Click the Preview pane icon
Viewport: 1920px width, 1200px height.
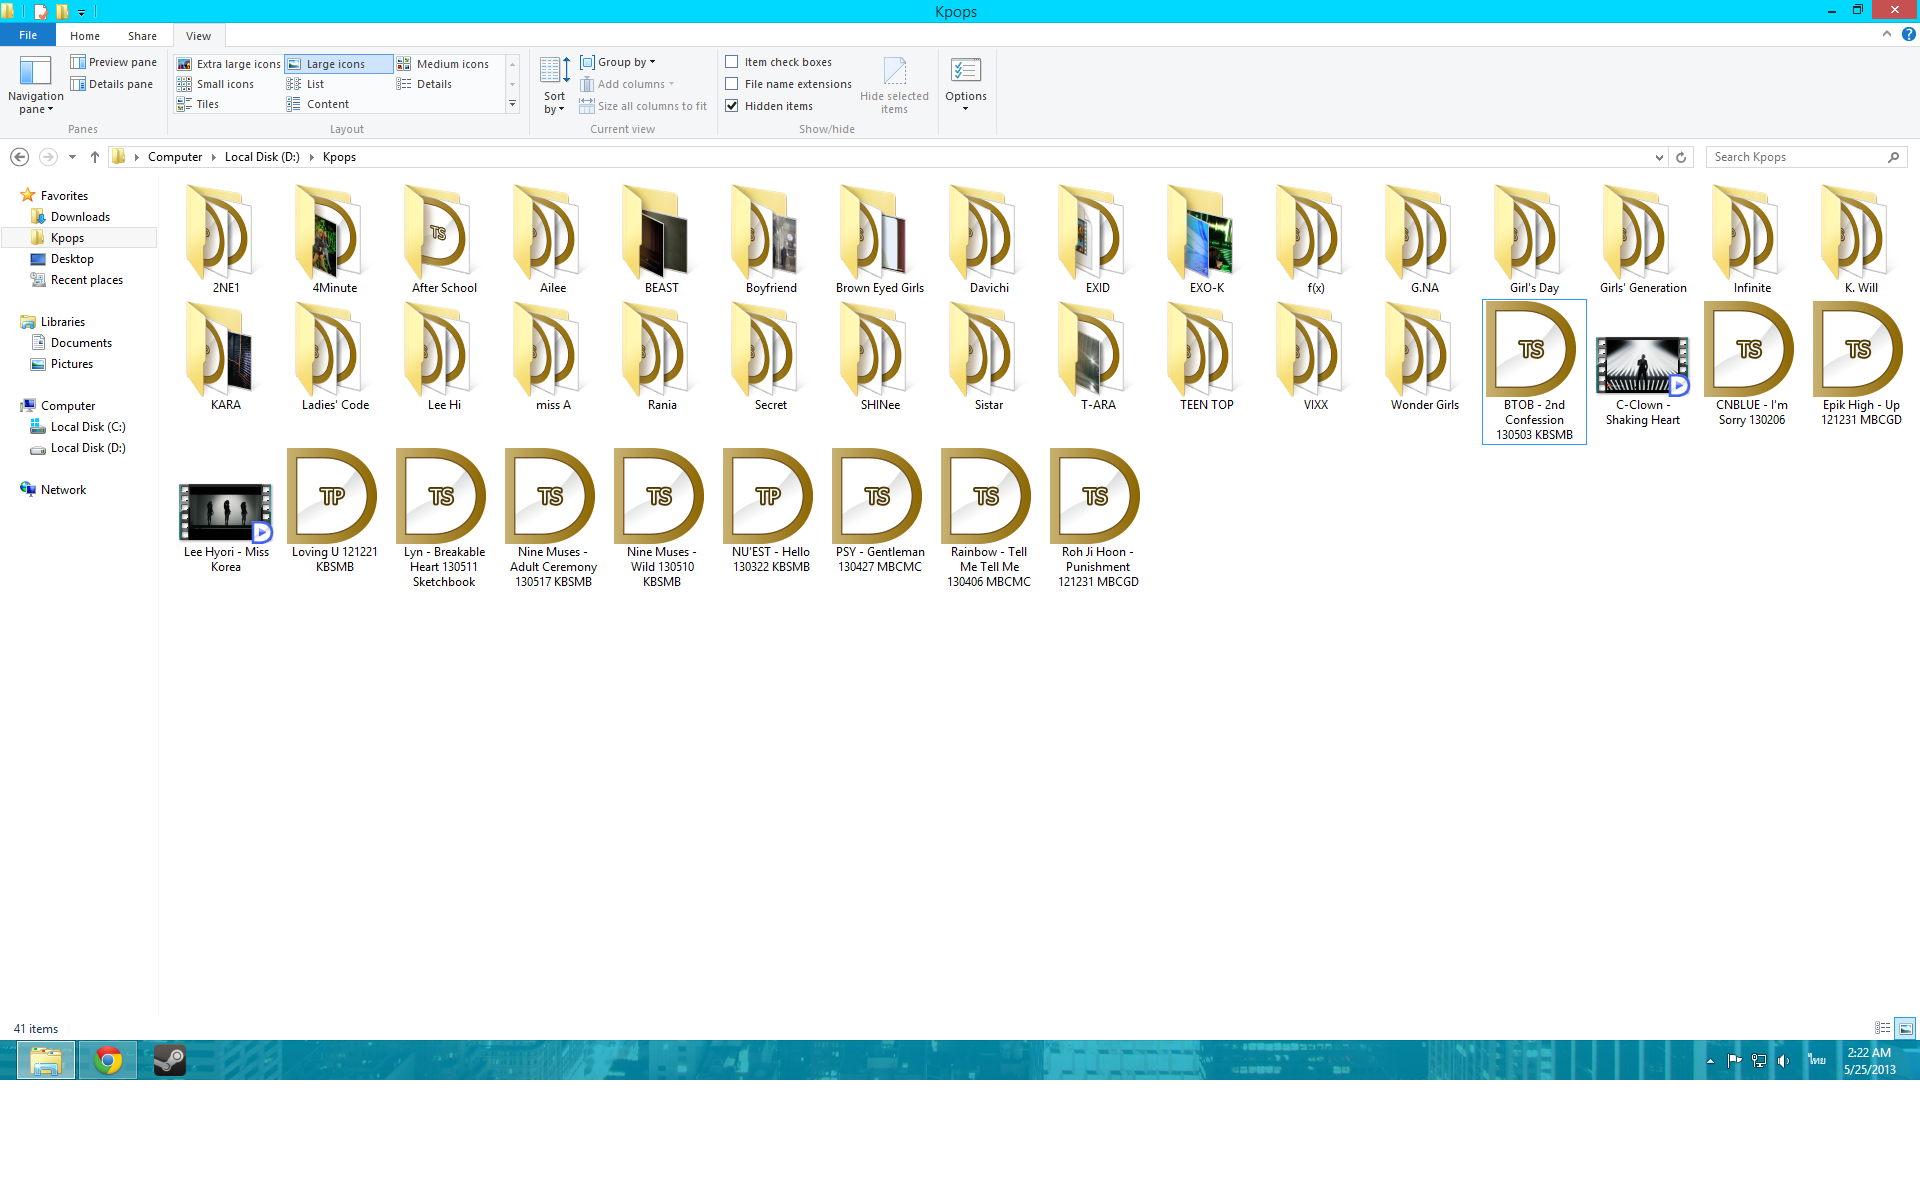tap(78, 62)
